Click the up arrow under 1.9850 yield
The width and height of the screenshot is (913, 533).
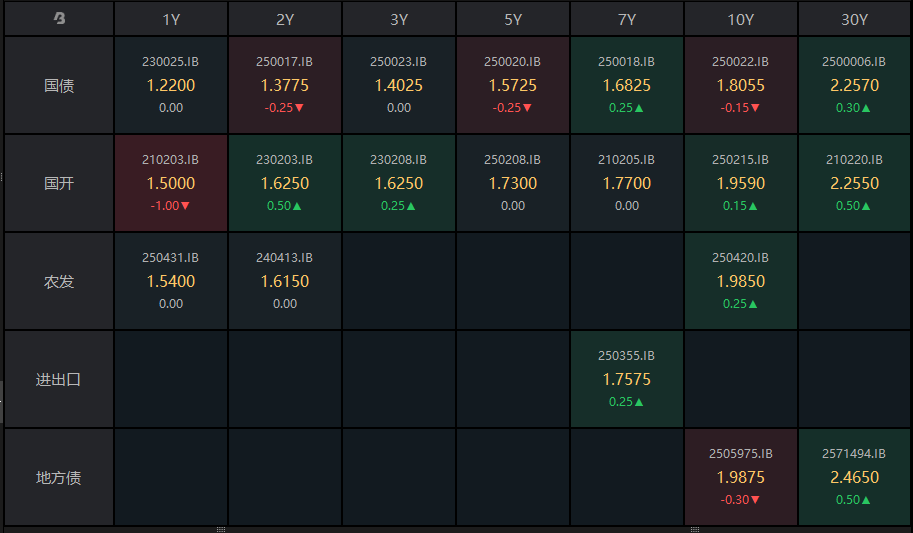752,304
